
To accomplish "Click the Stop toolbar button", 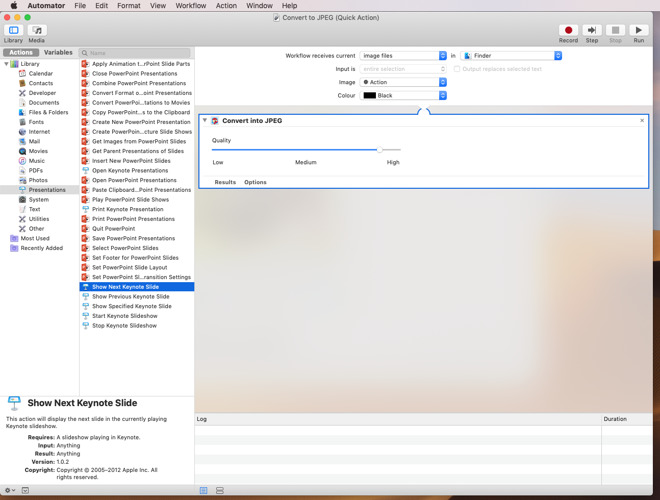I will click(x=615, y=30).
